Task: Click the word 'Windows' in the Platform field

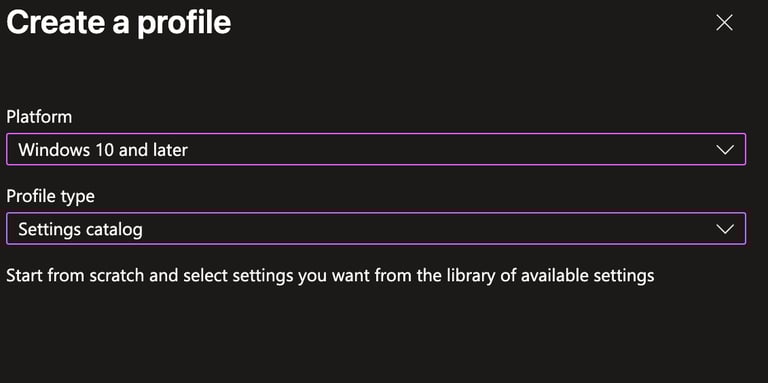Action: 52,149
